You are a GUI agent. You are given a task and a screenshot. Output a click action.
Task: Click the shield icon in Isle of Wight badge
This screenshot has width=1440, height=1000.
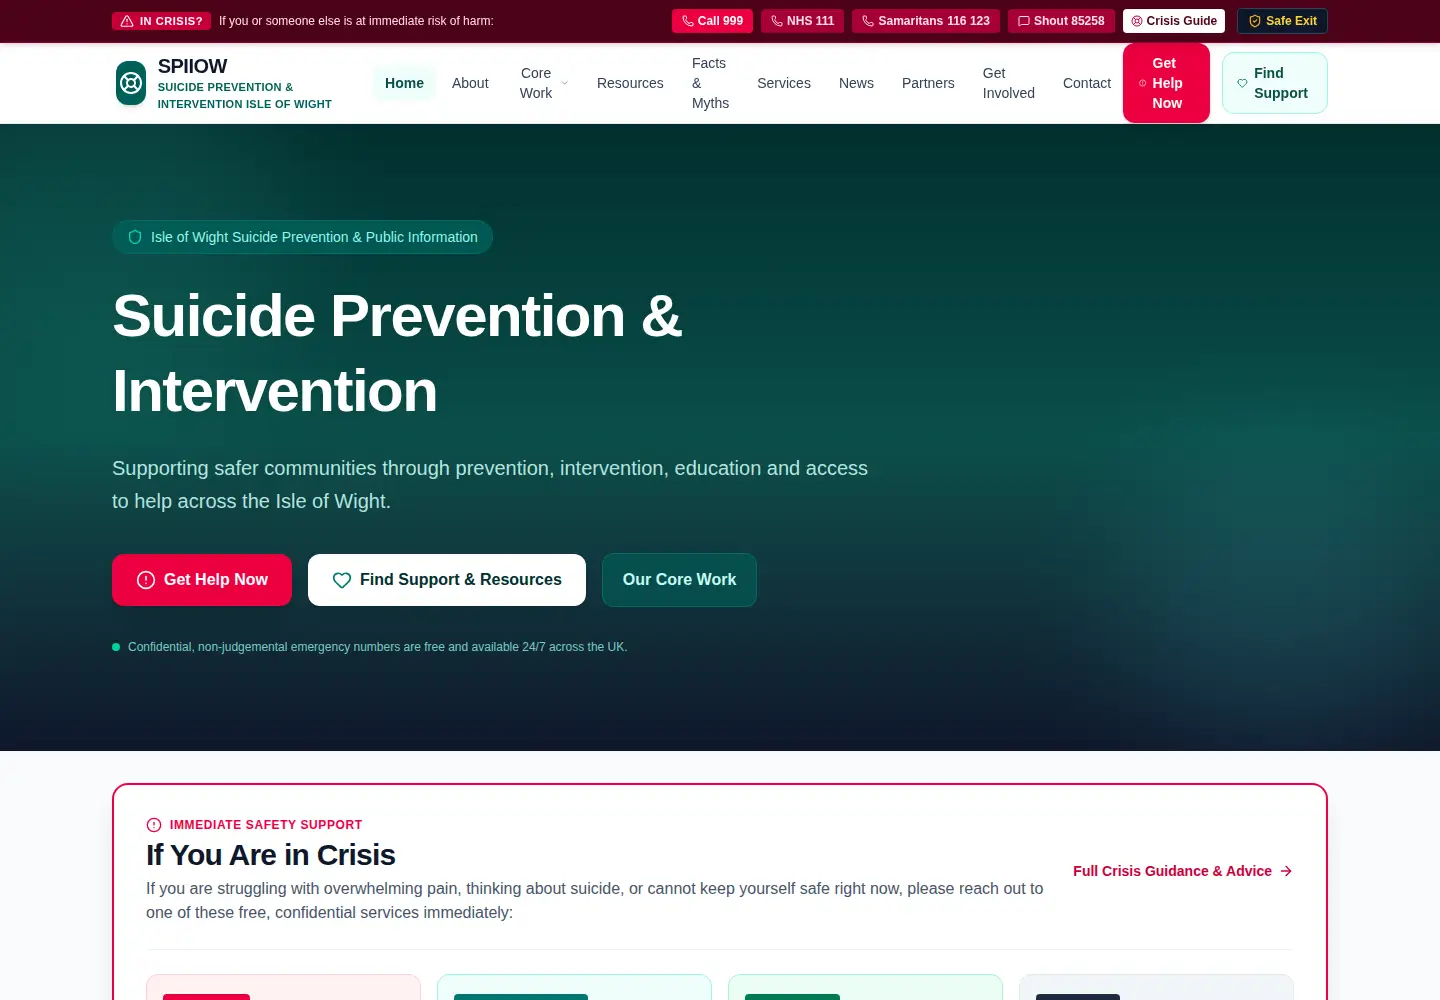pyautogui.click(x=135, y=237)
